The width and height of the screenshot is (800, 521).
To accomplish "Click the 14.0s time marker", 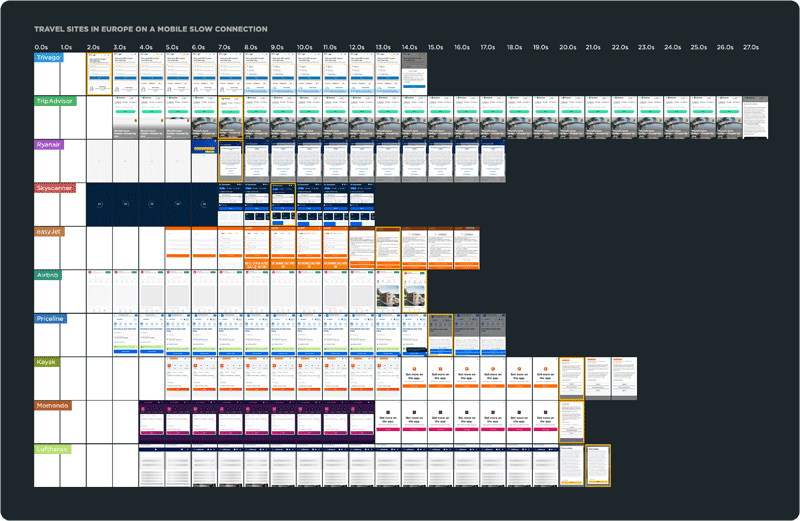I will coord(410,47).
